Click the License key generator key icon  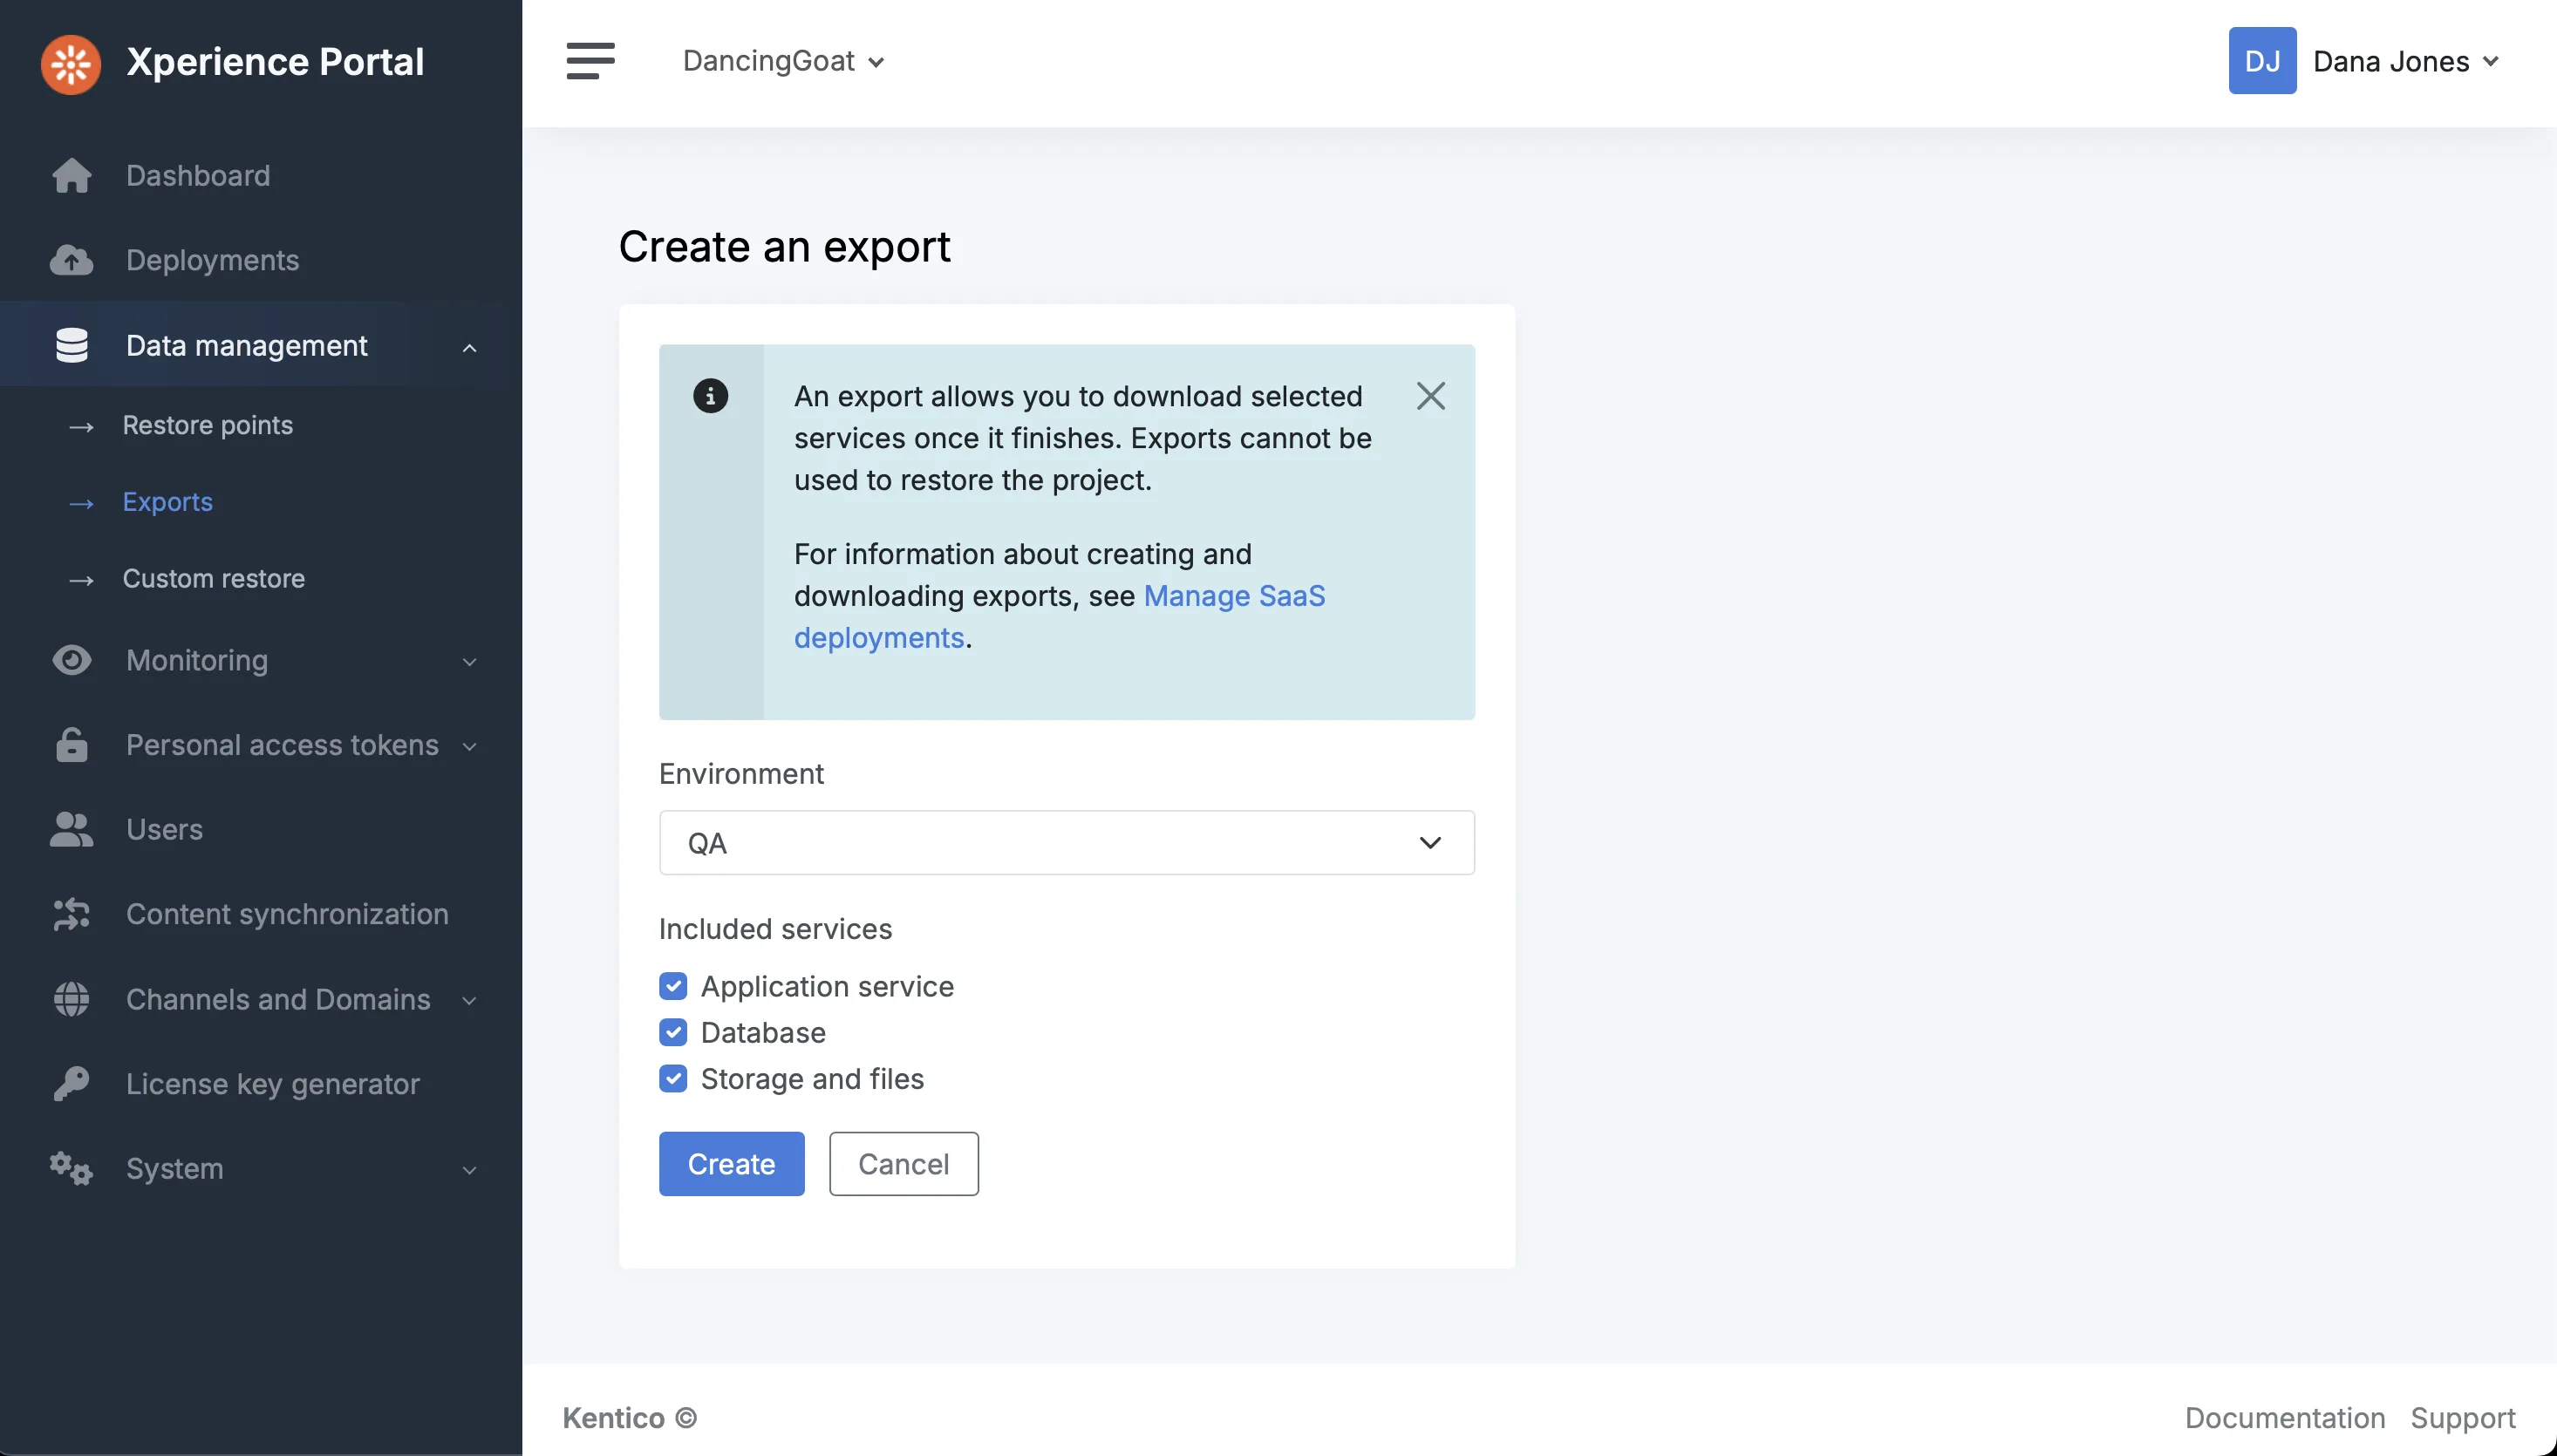71,1084
